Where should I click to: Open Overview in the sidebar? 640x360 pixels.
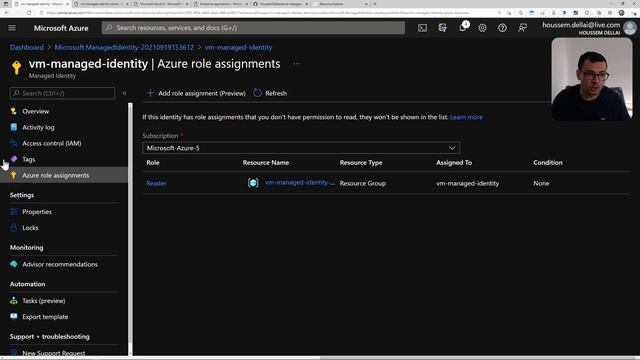coord(36,111)
